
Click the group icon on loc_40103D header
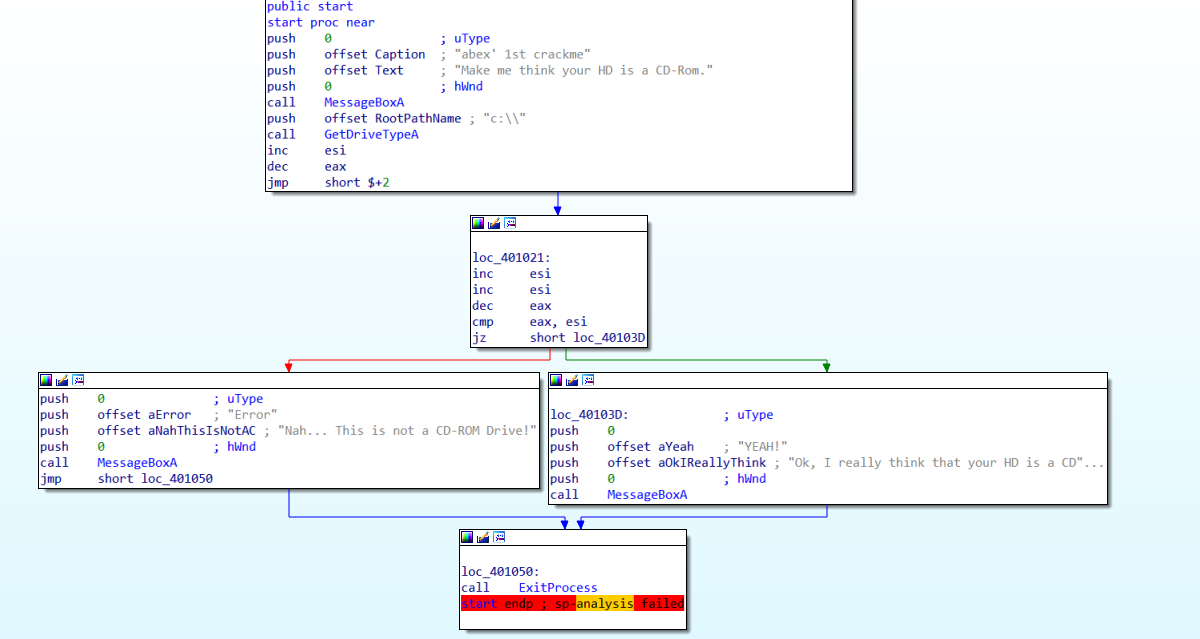[x=589, y=380]
